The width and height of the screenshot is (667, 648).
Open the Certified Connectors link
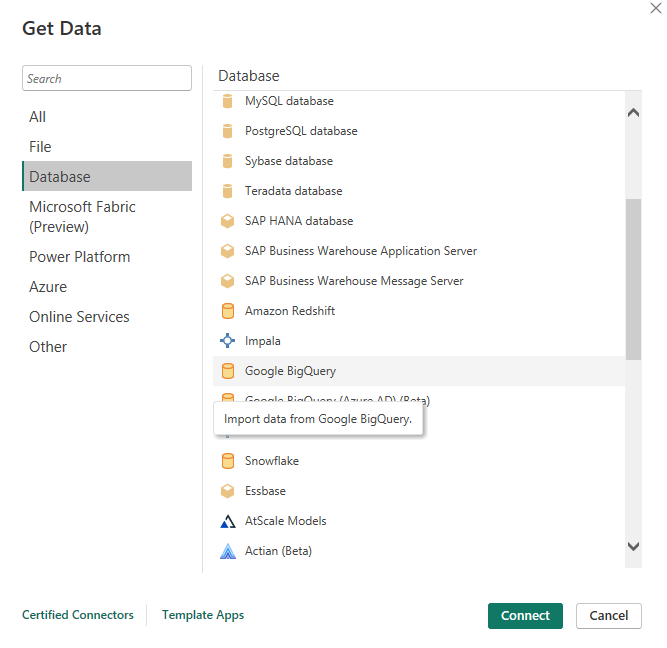78,615
